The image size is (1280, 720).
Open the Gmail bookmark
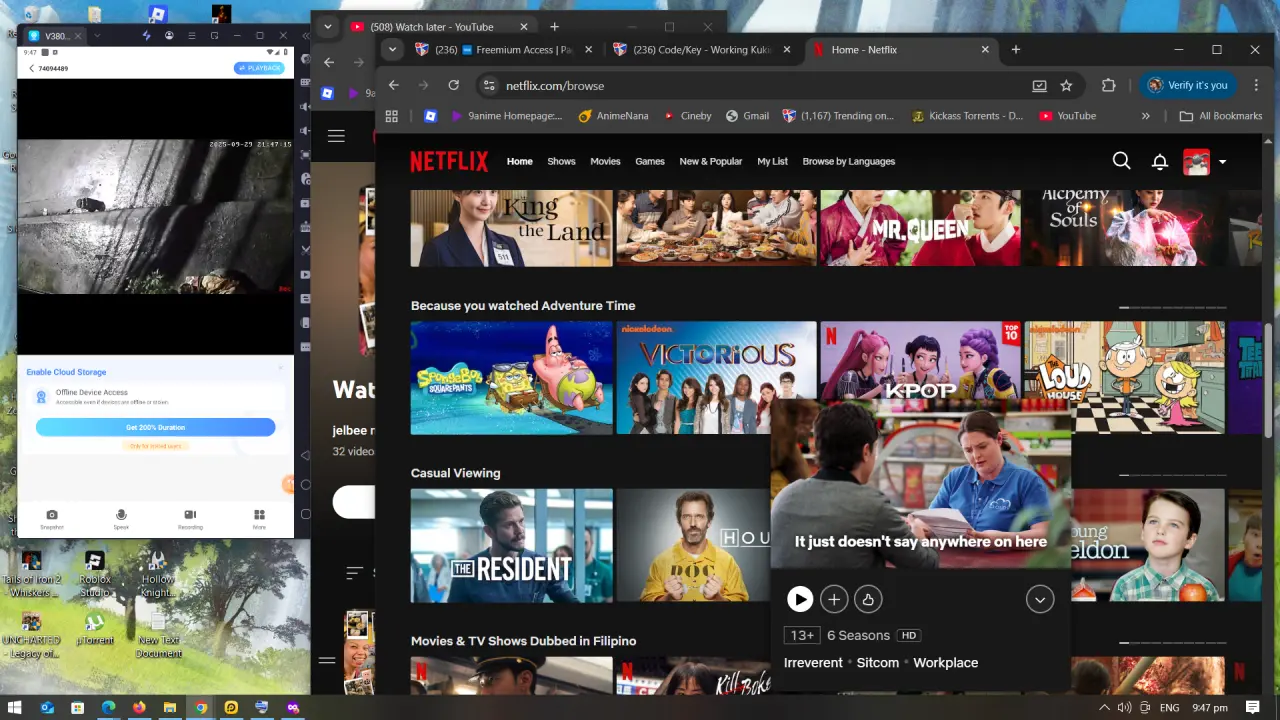point(747,116)
